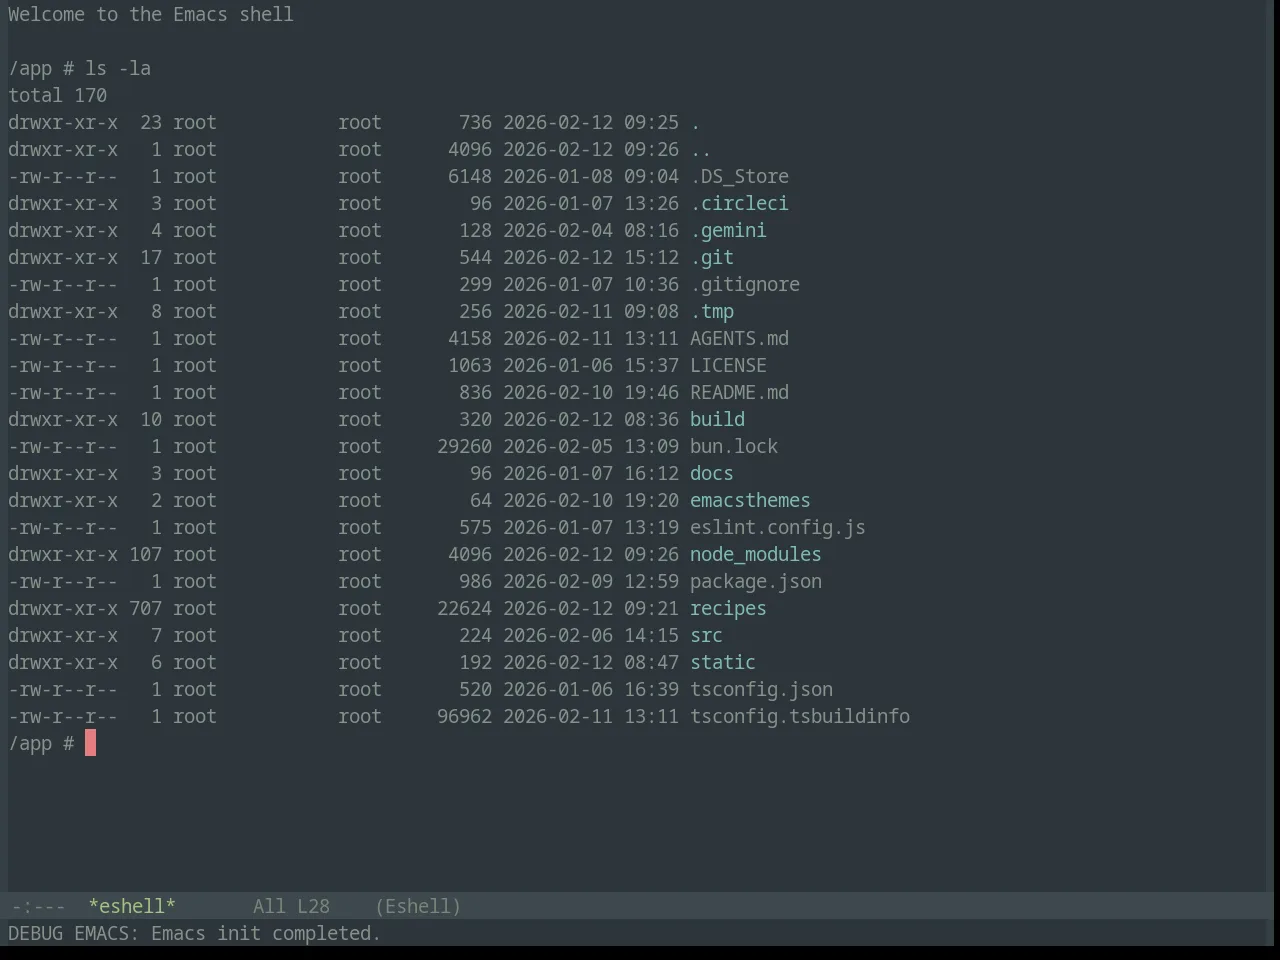Click the link count 107
Image resolution: width=1280 pixels, height=960 pixels.
pyautogui.click(x=145, y=554)
